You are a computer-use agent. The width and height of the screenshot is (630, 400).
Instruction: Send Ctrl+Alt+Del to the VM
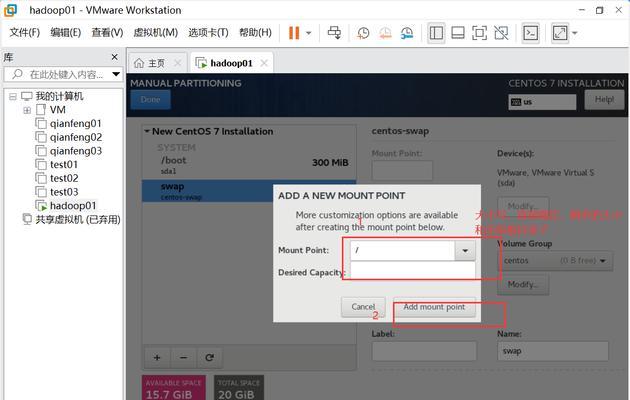pyautogui.click(x=334, y=33)
